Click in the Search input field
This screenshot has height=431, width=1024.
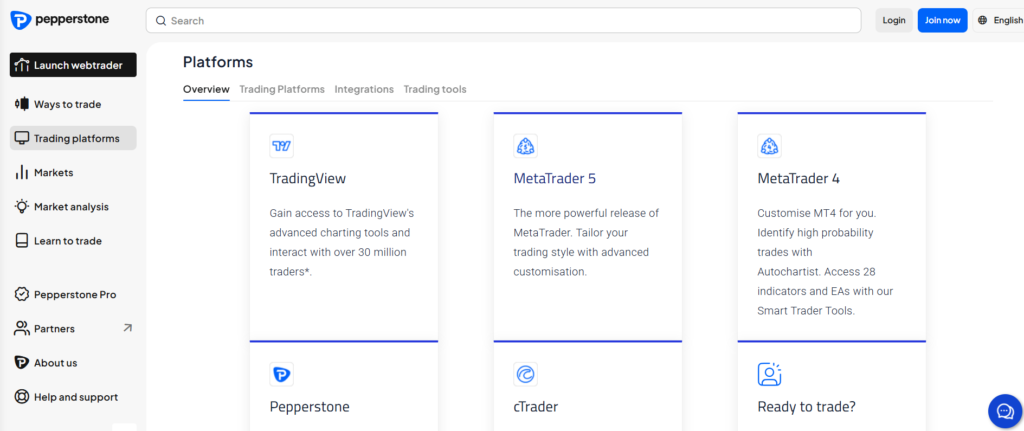pyautogui.click(x=504, y=20)
